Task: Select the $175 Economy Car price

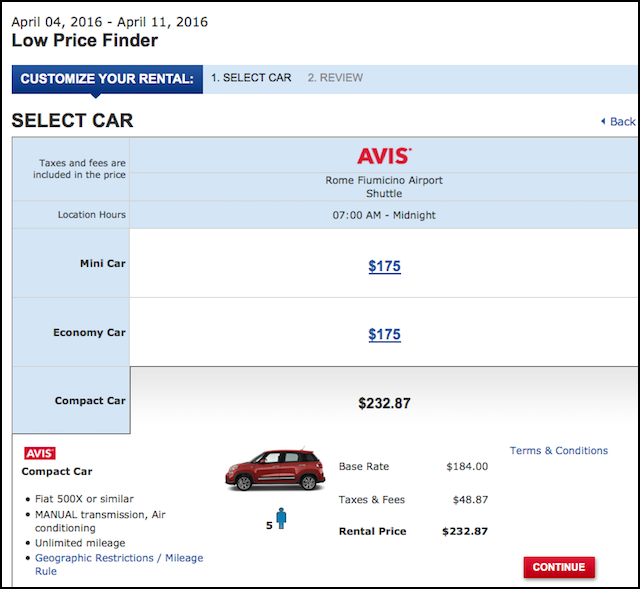Action: coord(384,334)
